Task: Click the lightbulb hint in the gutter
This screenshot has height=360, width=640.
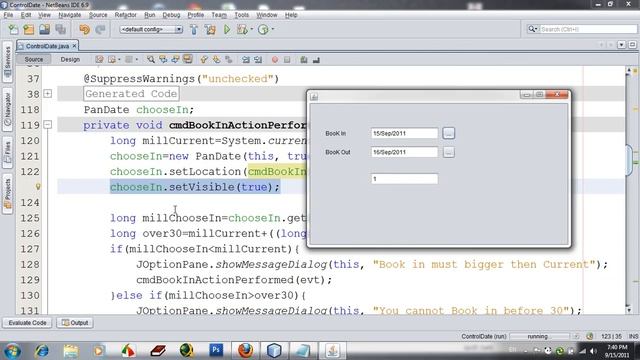Action: (38, 187)
